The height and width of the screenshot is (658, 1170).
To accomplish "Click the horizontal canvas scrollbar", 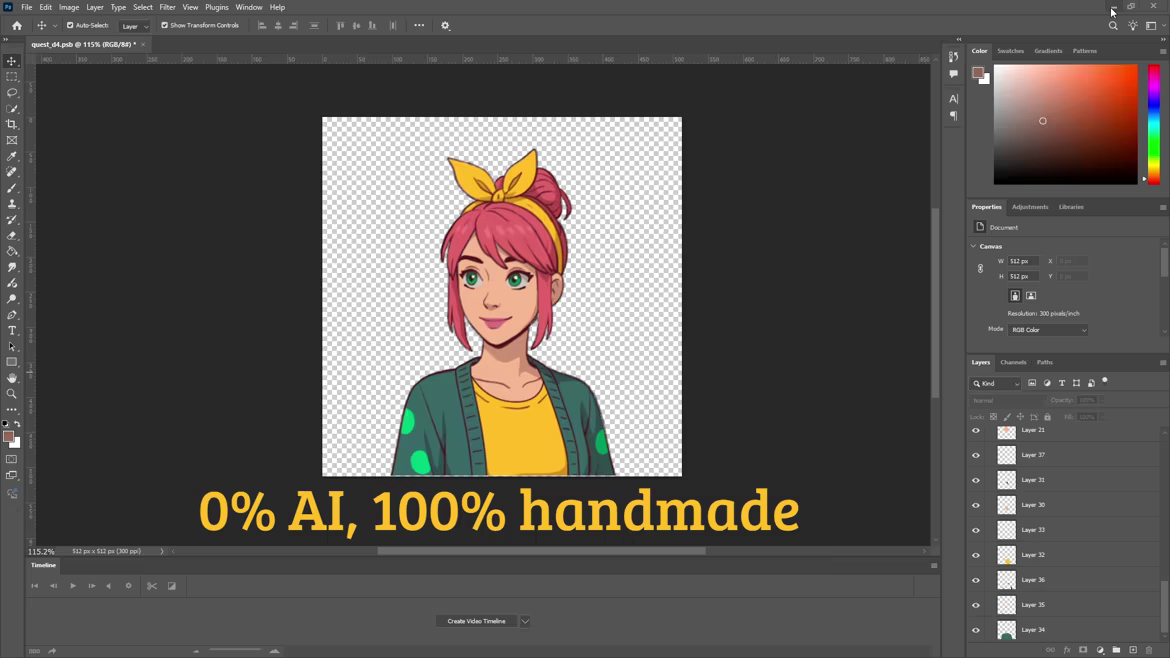I will [541, 551].
